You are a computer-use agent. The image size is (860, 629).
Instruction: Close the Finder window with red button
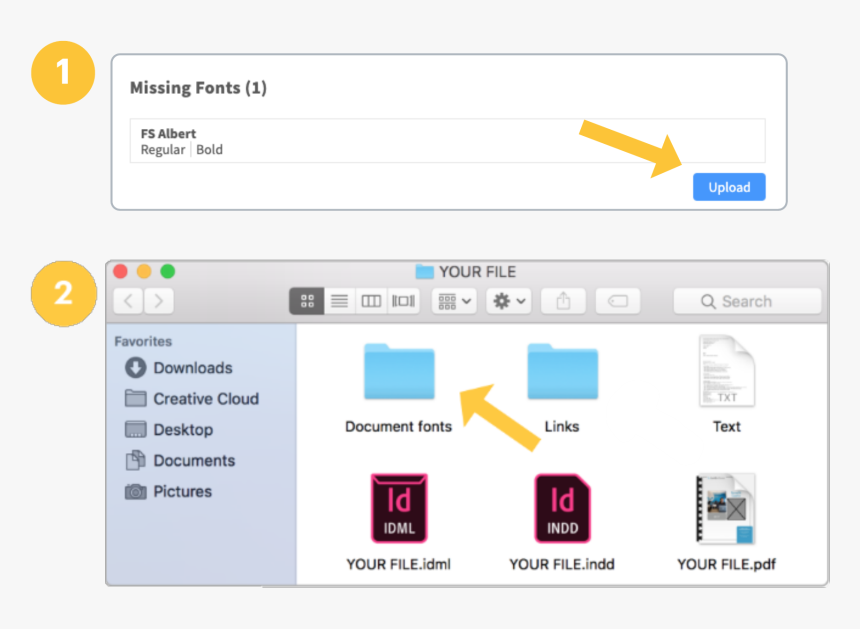coord(121,271)
